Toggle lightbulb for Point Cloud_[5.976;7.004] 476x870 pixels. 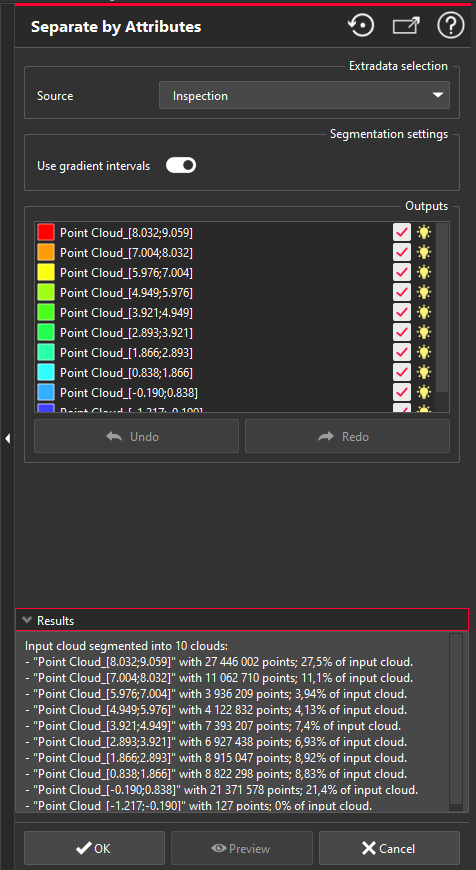tap(424, 272)
